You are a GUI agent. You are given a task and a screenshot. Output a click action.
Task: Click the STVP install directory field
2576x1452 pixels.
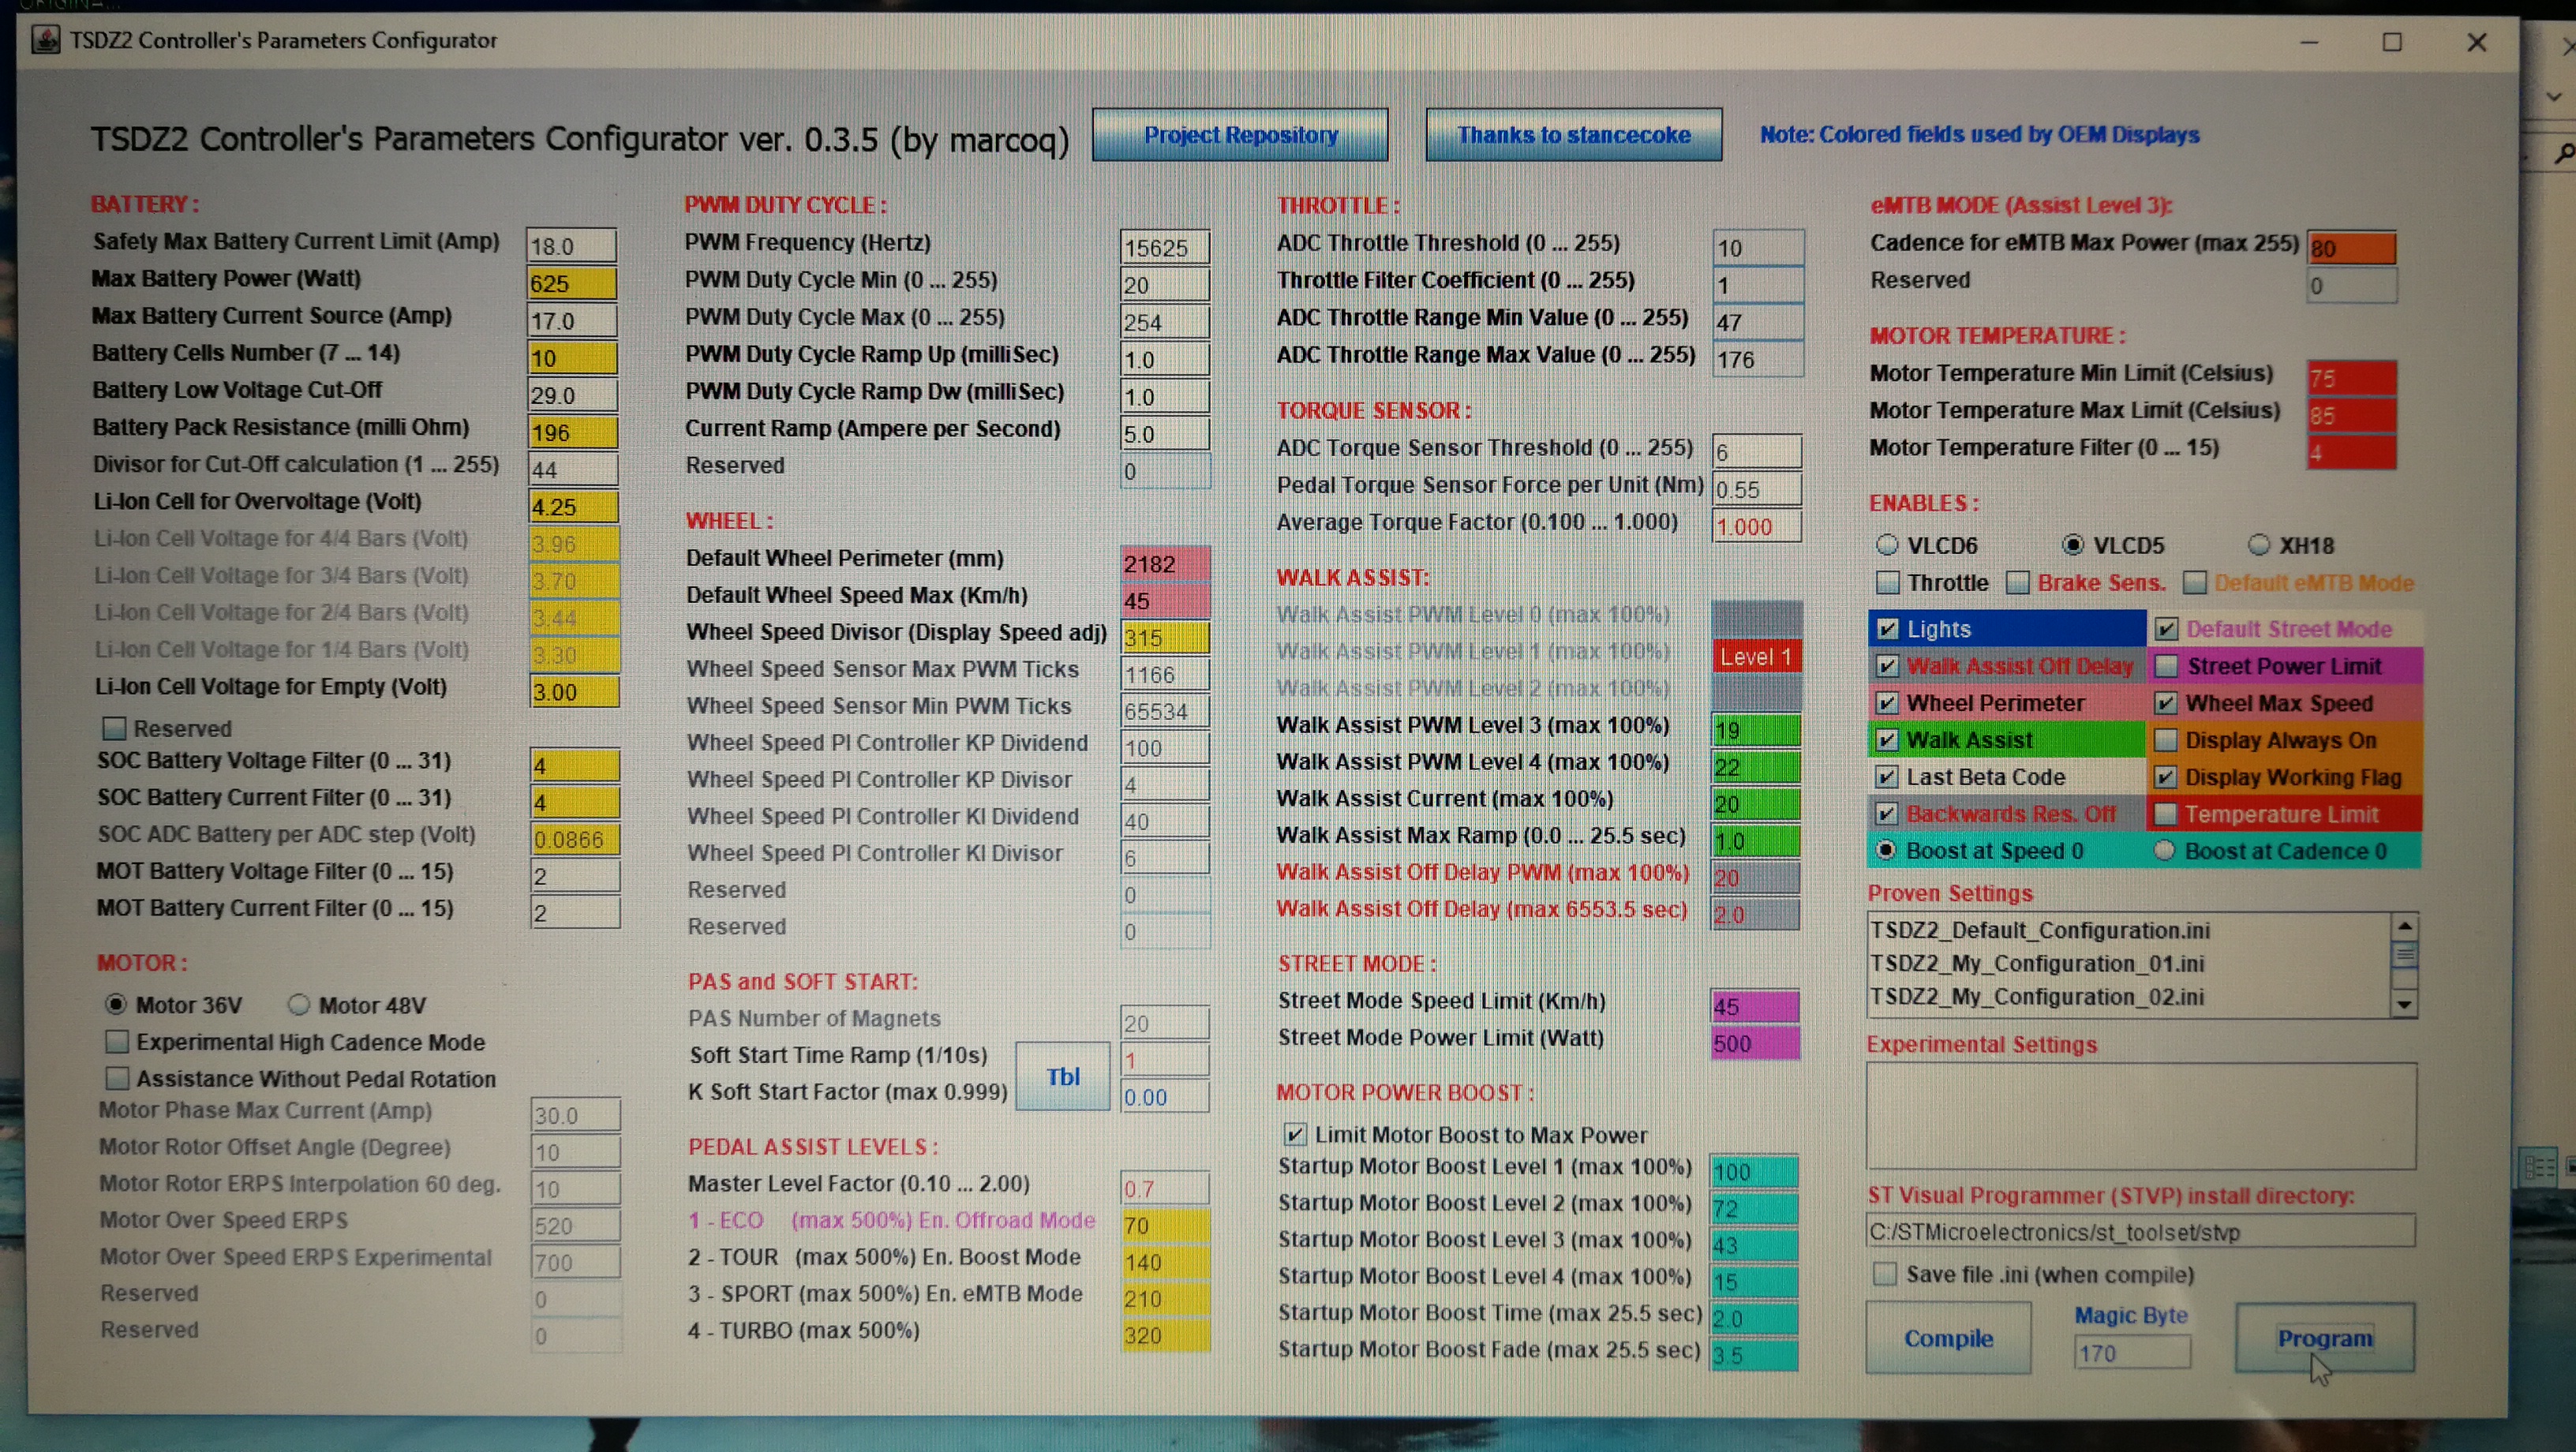pos(2141,1232)
